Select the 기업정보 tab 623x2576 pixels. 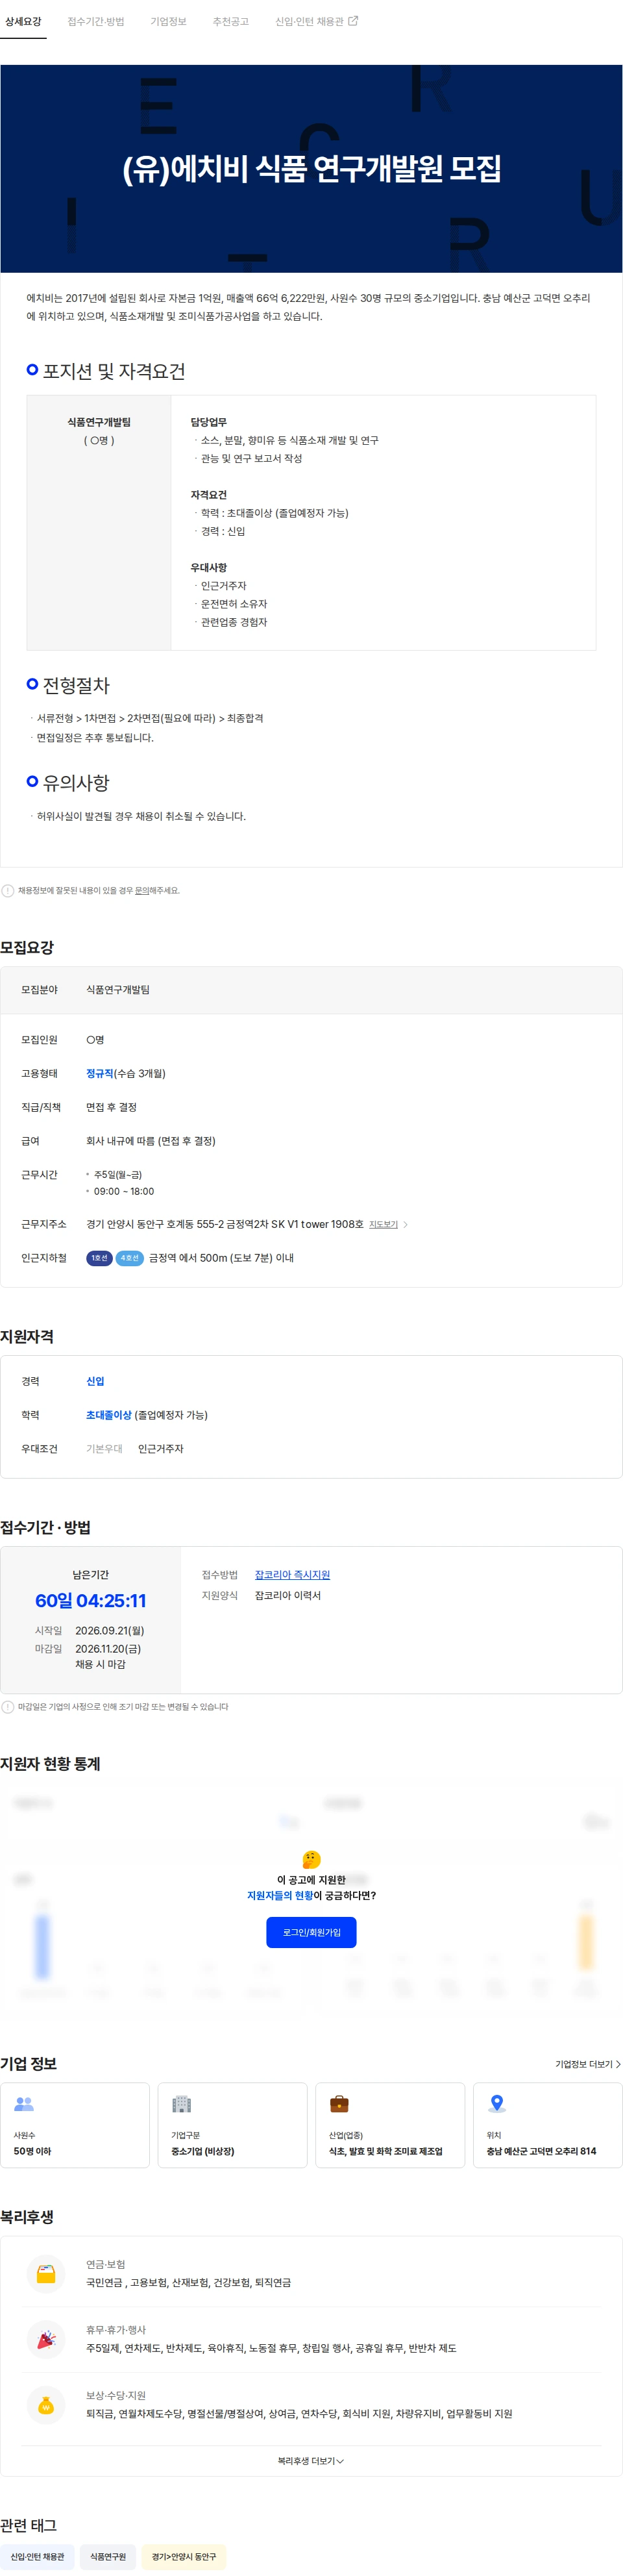click(x=168, y=21)
